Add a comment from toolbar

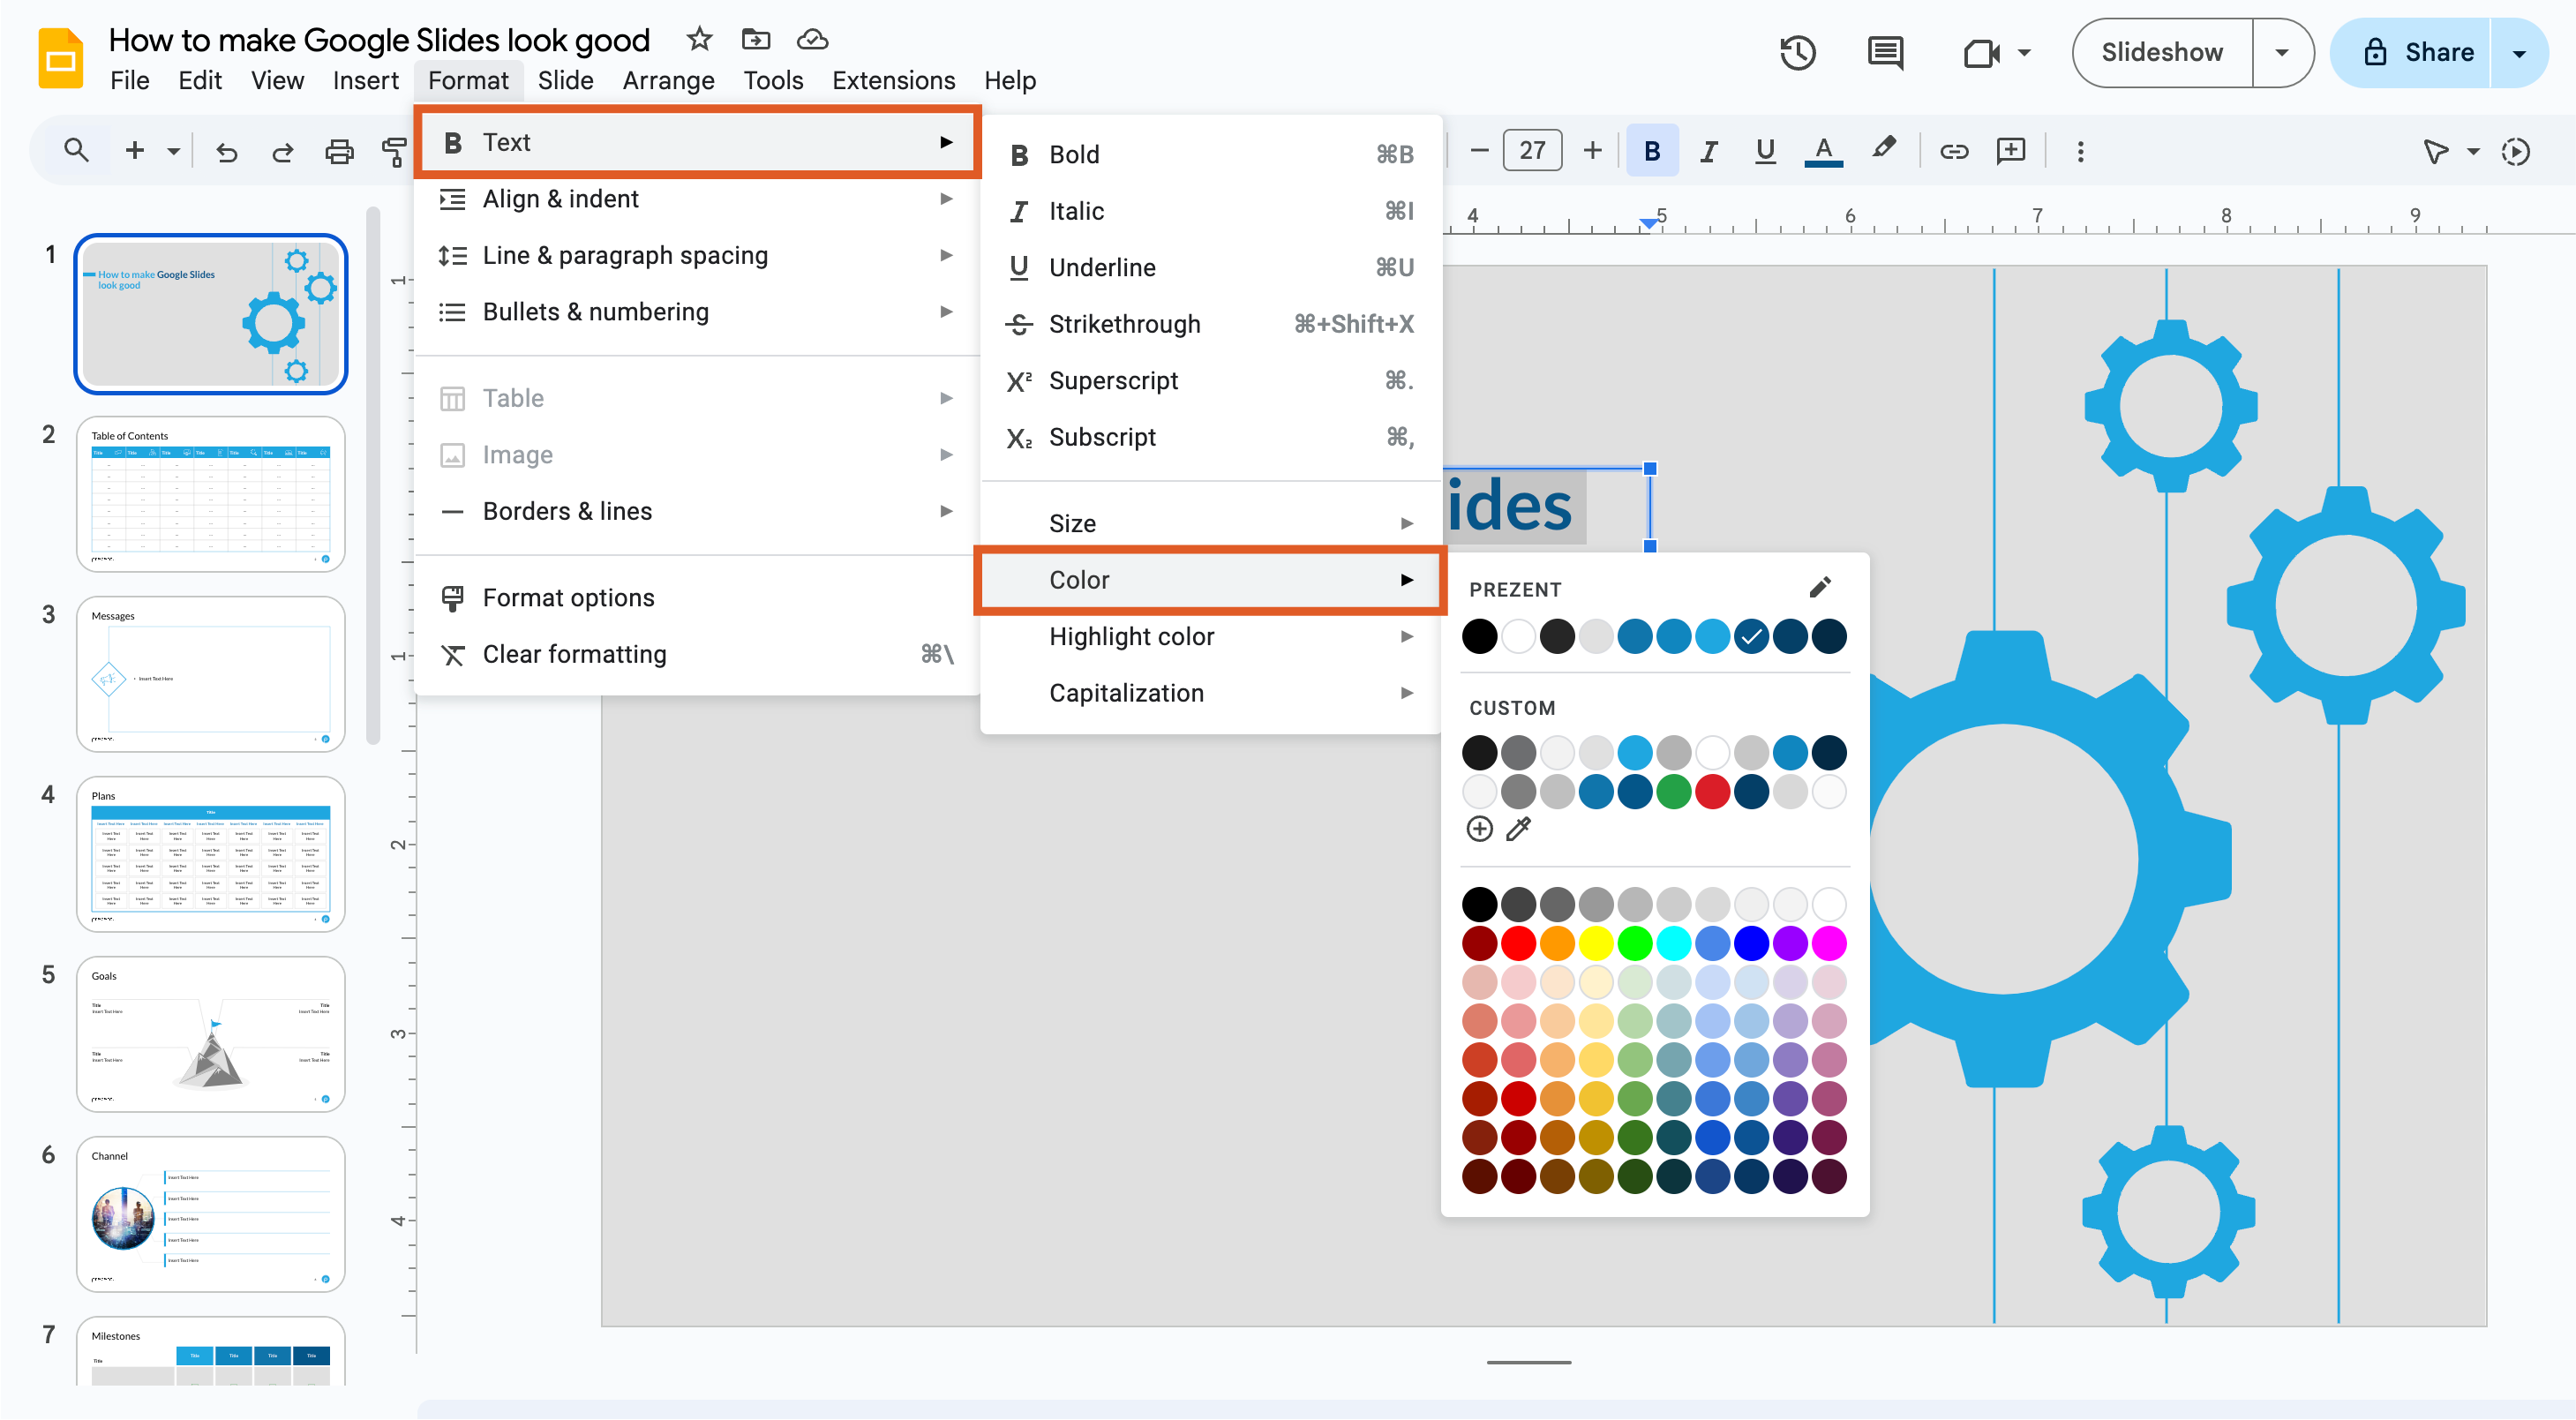2011,151
